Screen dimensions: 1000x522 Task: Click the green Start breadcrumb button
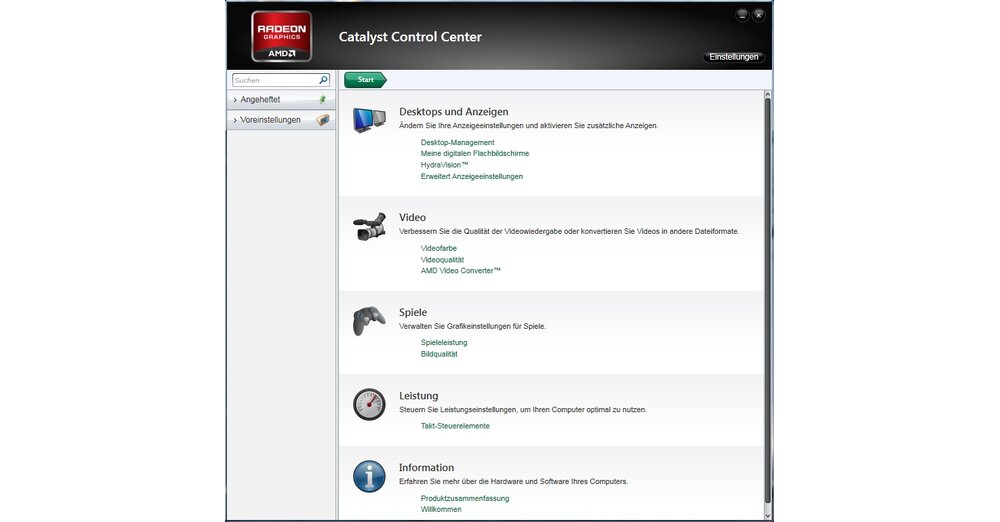click(x=365, y=80)
